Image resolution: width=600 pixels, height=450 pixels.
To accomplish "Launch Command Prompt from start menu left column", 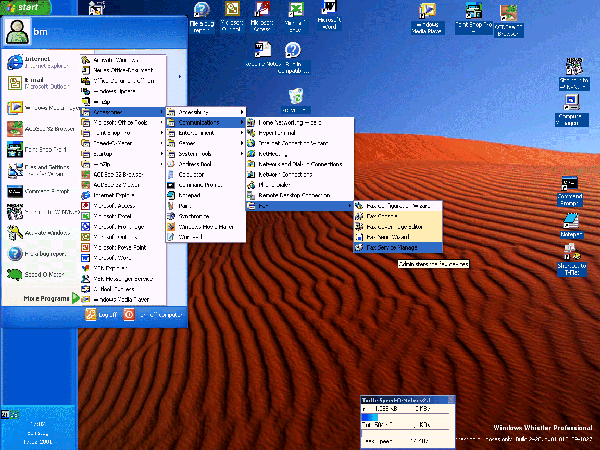I will pos(38,191).
